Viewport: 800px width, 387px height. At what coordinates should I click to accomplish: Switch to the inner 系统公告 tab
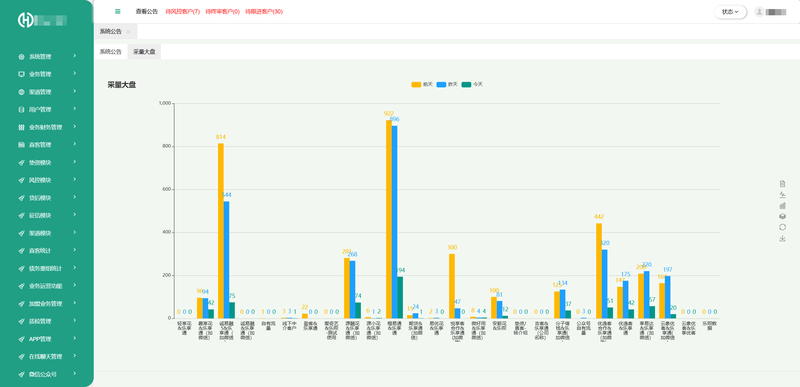click(111, 51)
